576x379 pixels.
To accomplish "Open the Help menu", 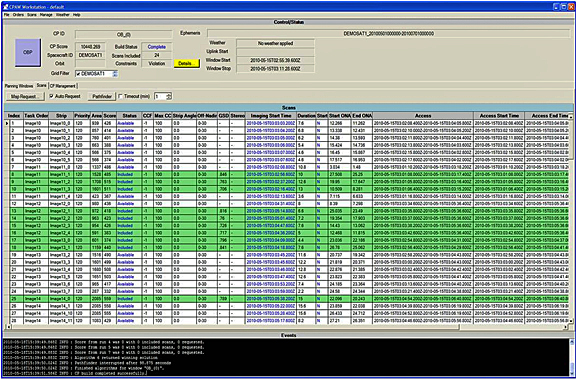I will (76, 15).
